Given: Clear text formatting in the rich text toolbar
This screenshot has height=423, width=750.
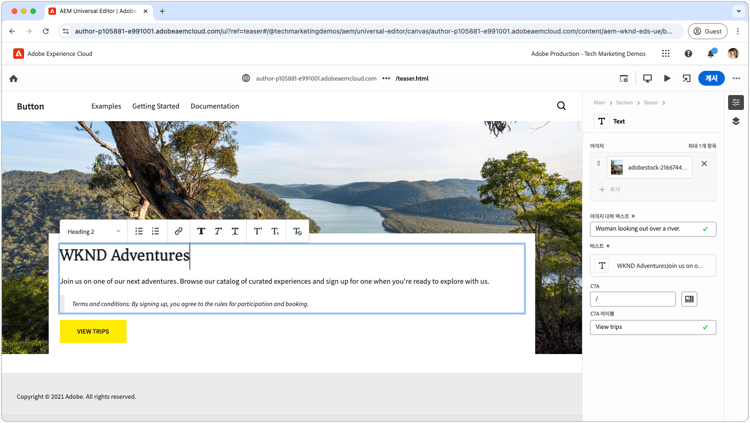Looking at the screenshot, I should coord(297,232).
